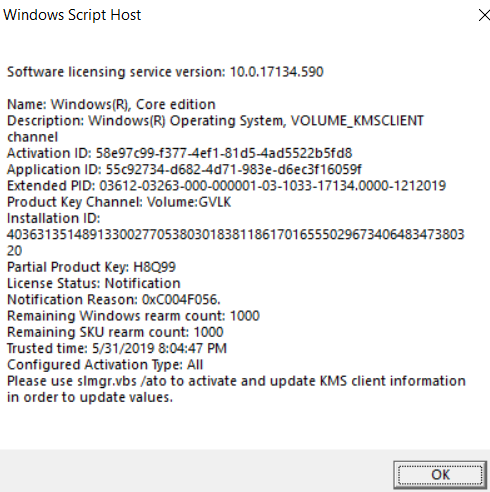Click 'Remaining SKU rearm count: 1000' line
The height and width of the screenshot is (492, 490).
tap(115, 332)
